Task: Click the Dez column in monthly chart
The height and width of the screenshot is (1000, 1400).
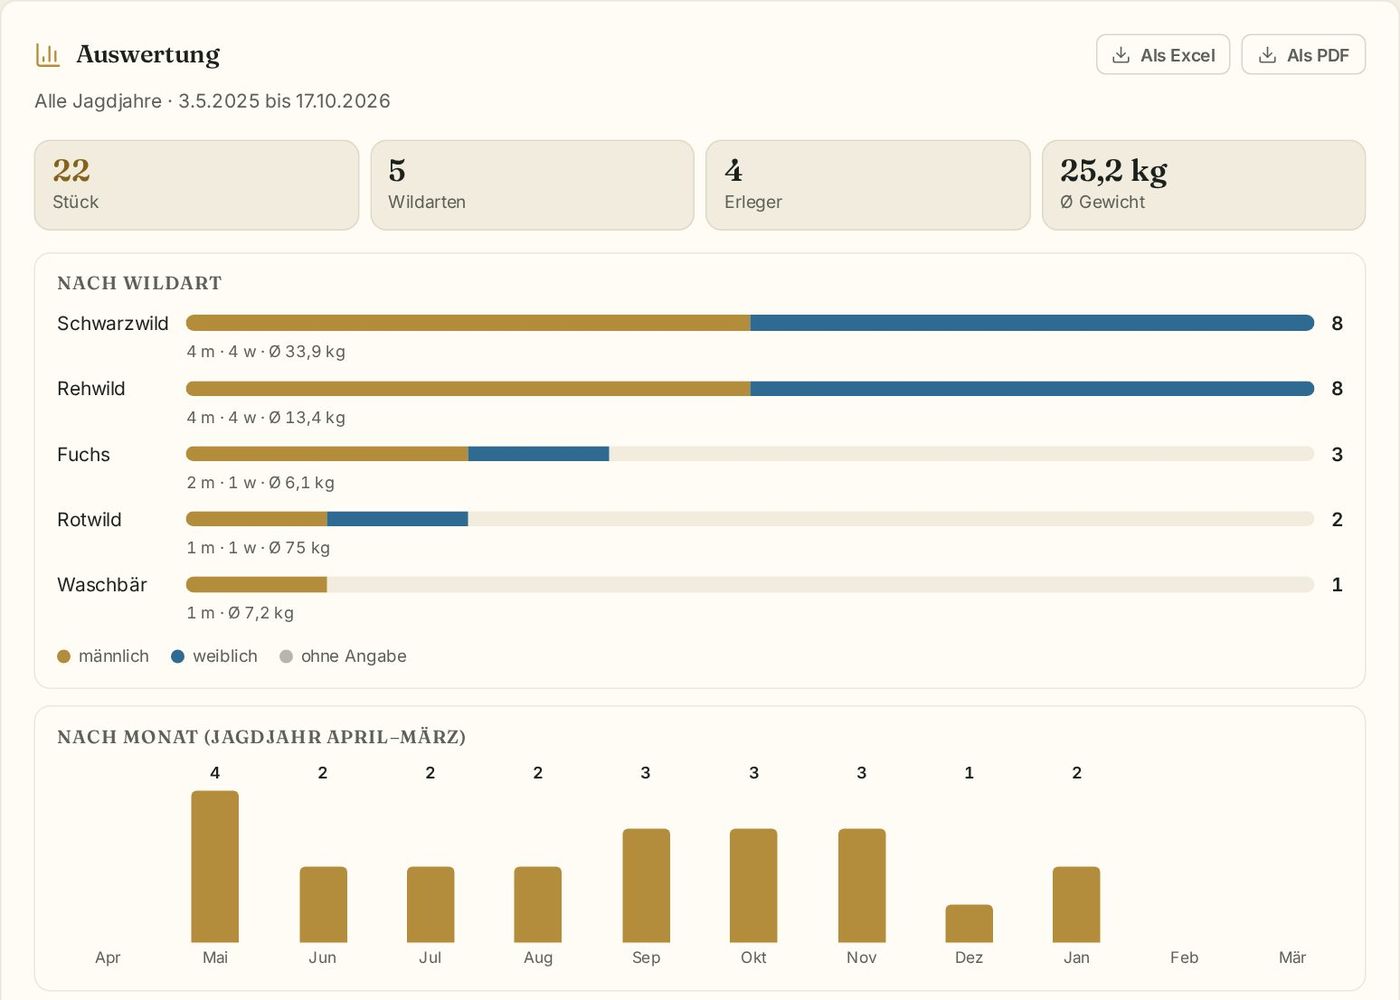Action: [969, 923]
